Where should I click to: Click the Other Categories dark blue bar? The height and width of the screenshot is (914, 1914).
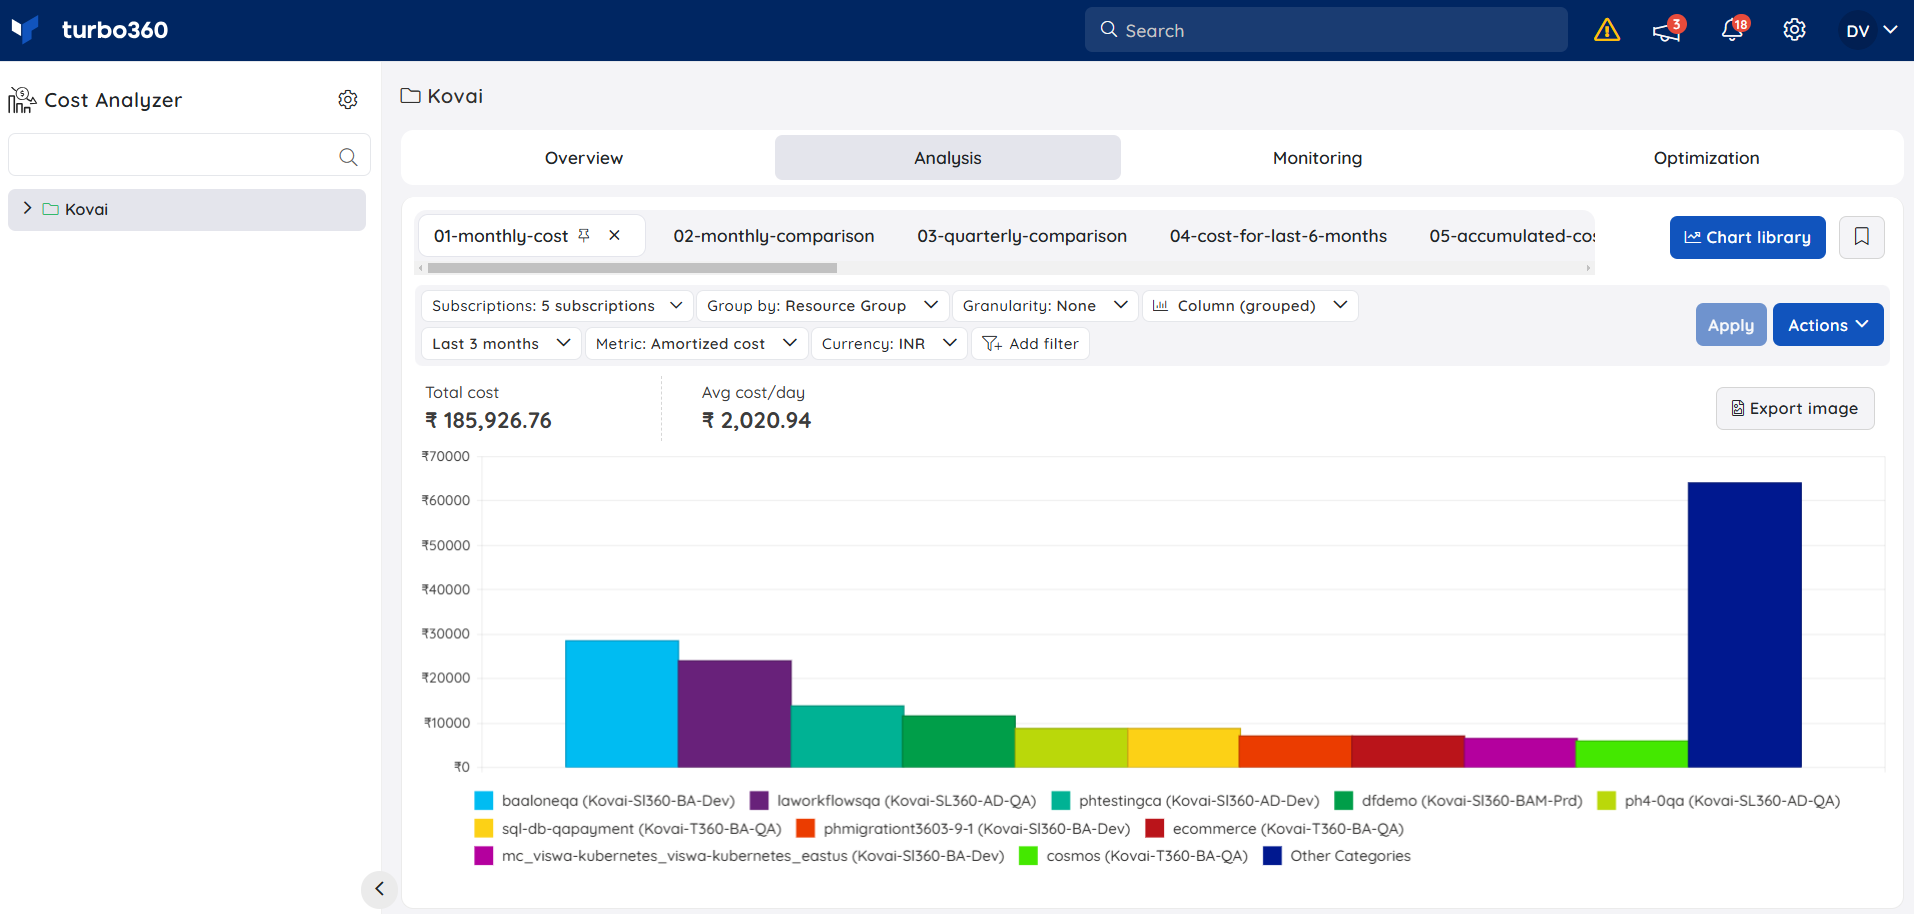1745,625
